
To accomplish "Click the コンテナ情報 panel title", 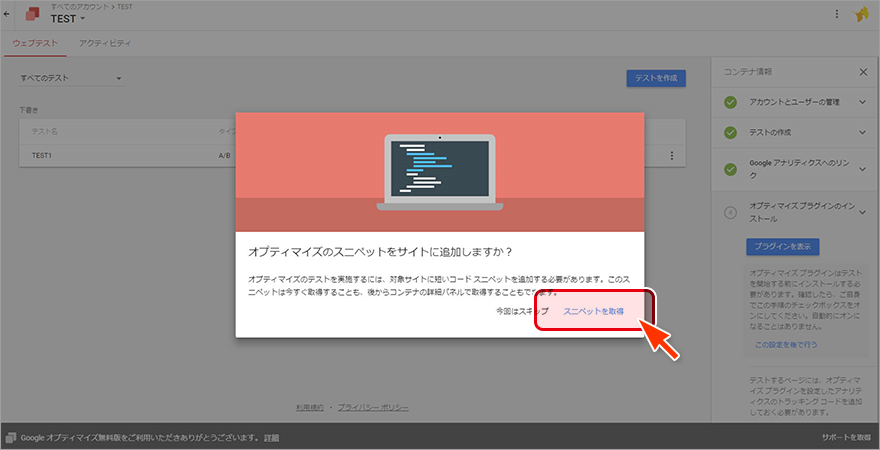I will 747,72.
